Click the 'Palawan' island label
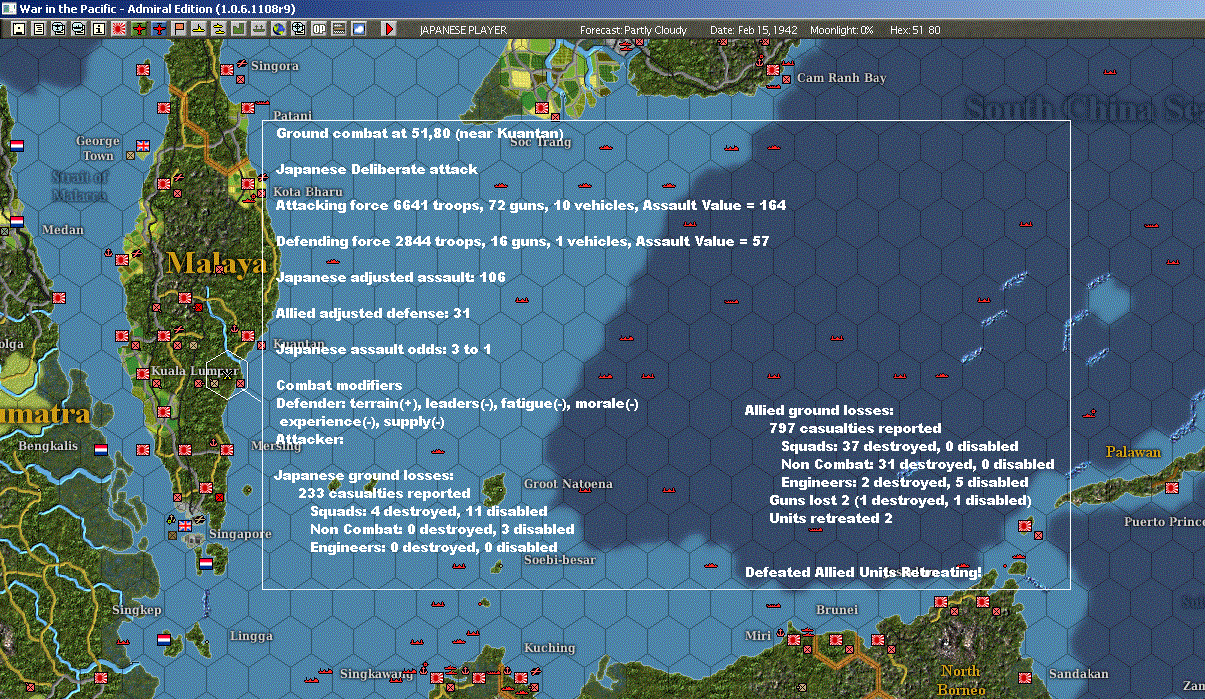This screenshot has width=1205, height=699. pyautogui.click(x=1133, y=452)
